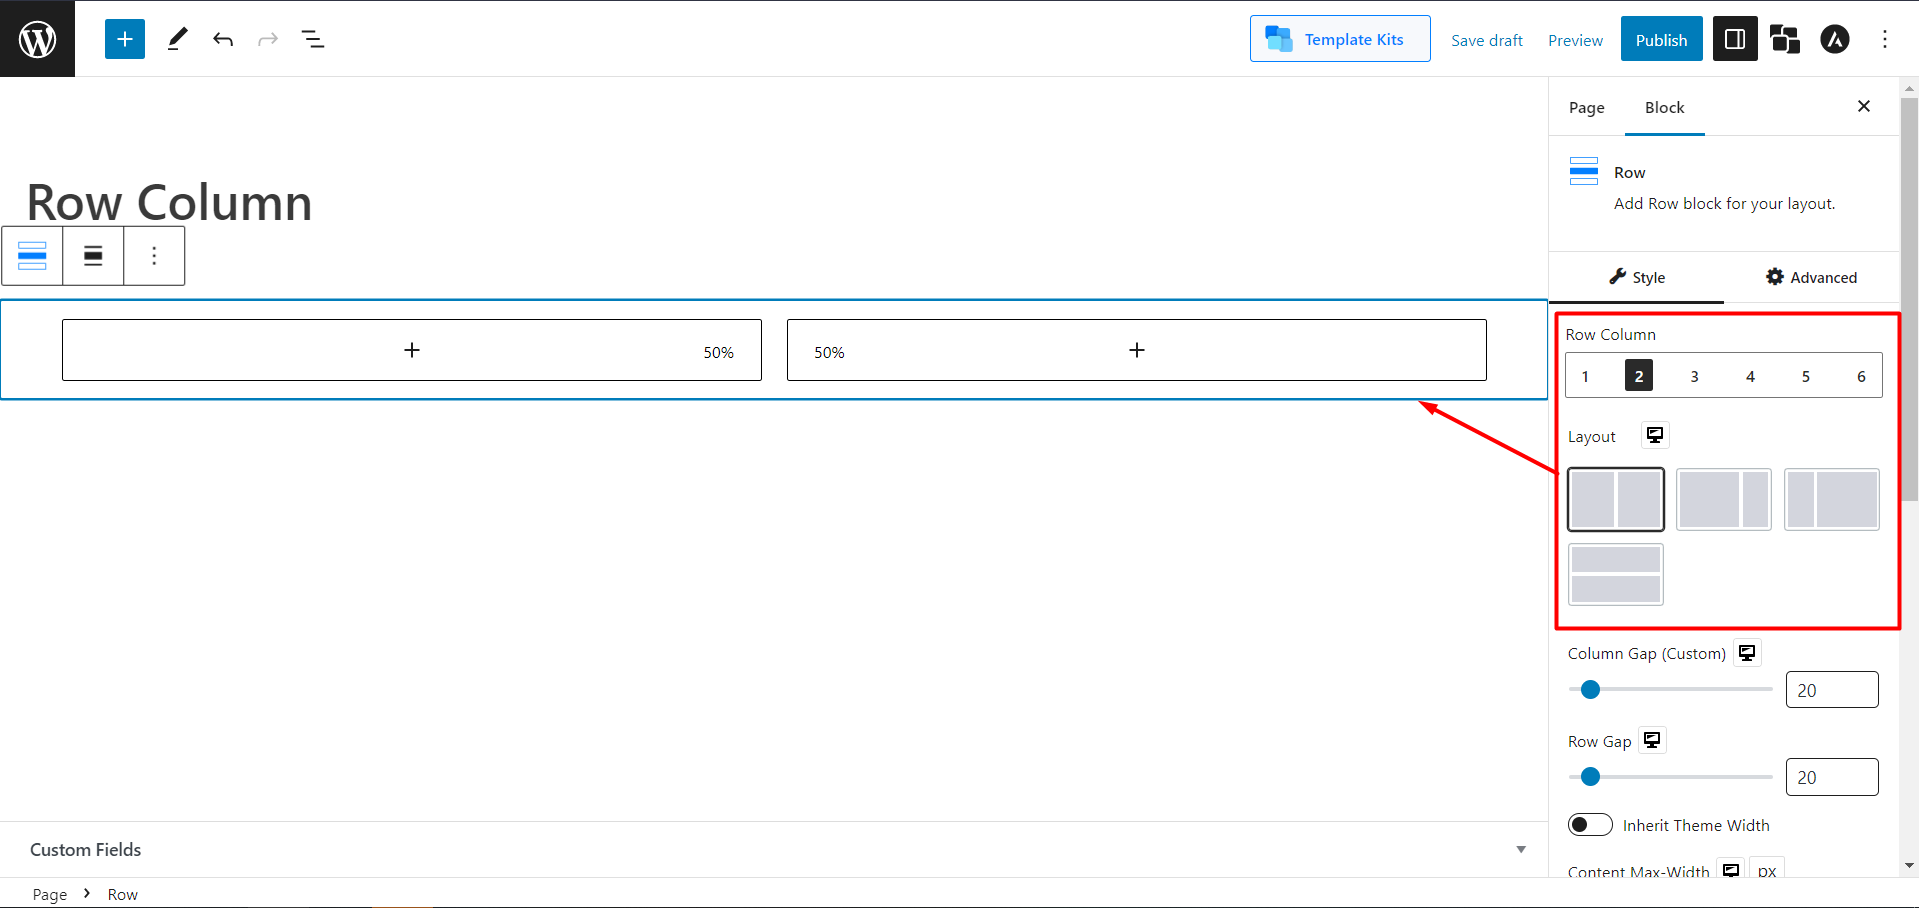Expand the Custom Fields panel
The height and width of the screenshot is (908, 1919).
[x=1520, y=849]
